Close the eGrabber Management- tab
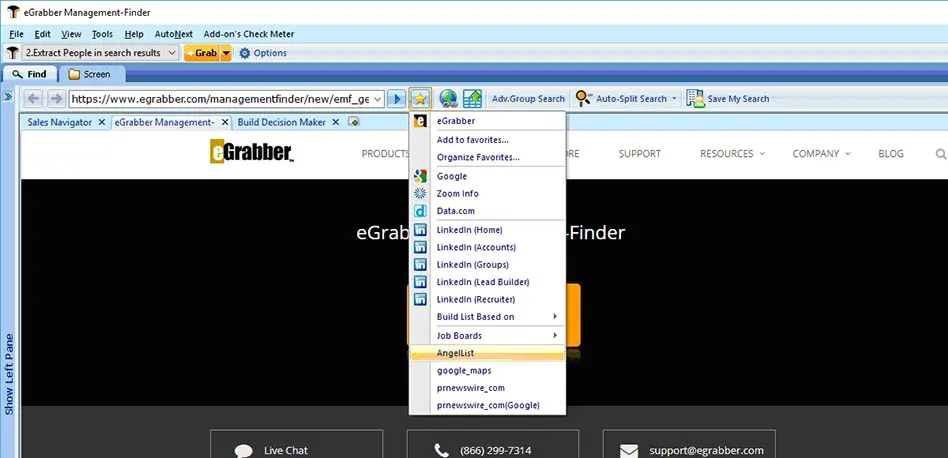This screenshot has height=458, width=948. click(225, 122)
